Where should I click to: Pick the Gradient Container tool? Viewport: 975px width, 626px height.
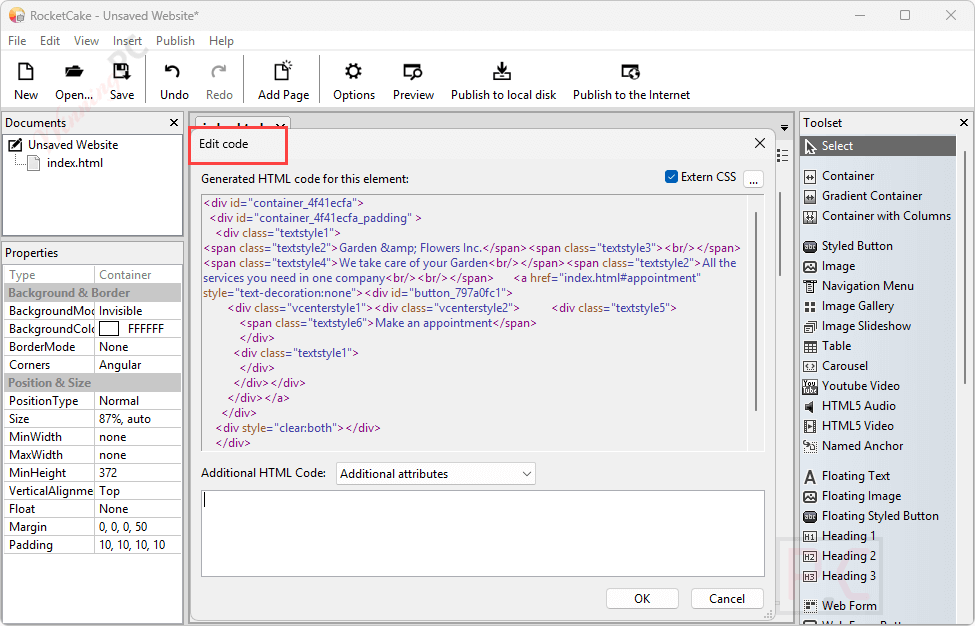point(862,196)
